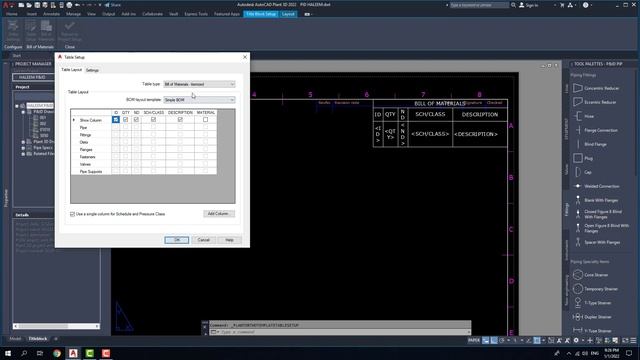640x360 pixels.
Task: Select the Welded Connection tool
Action: [596, 186]
